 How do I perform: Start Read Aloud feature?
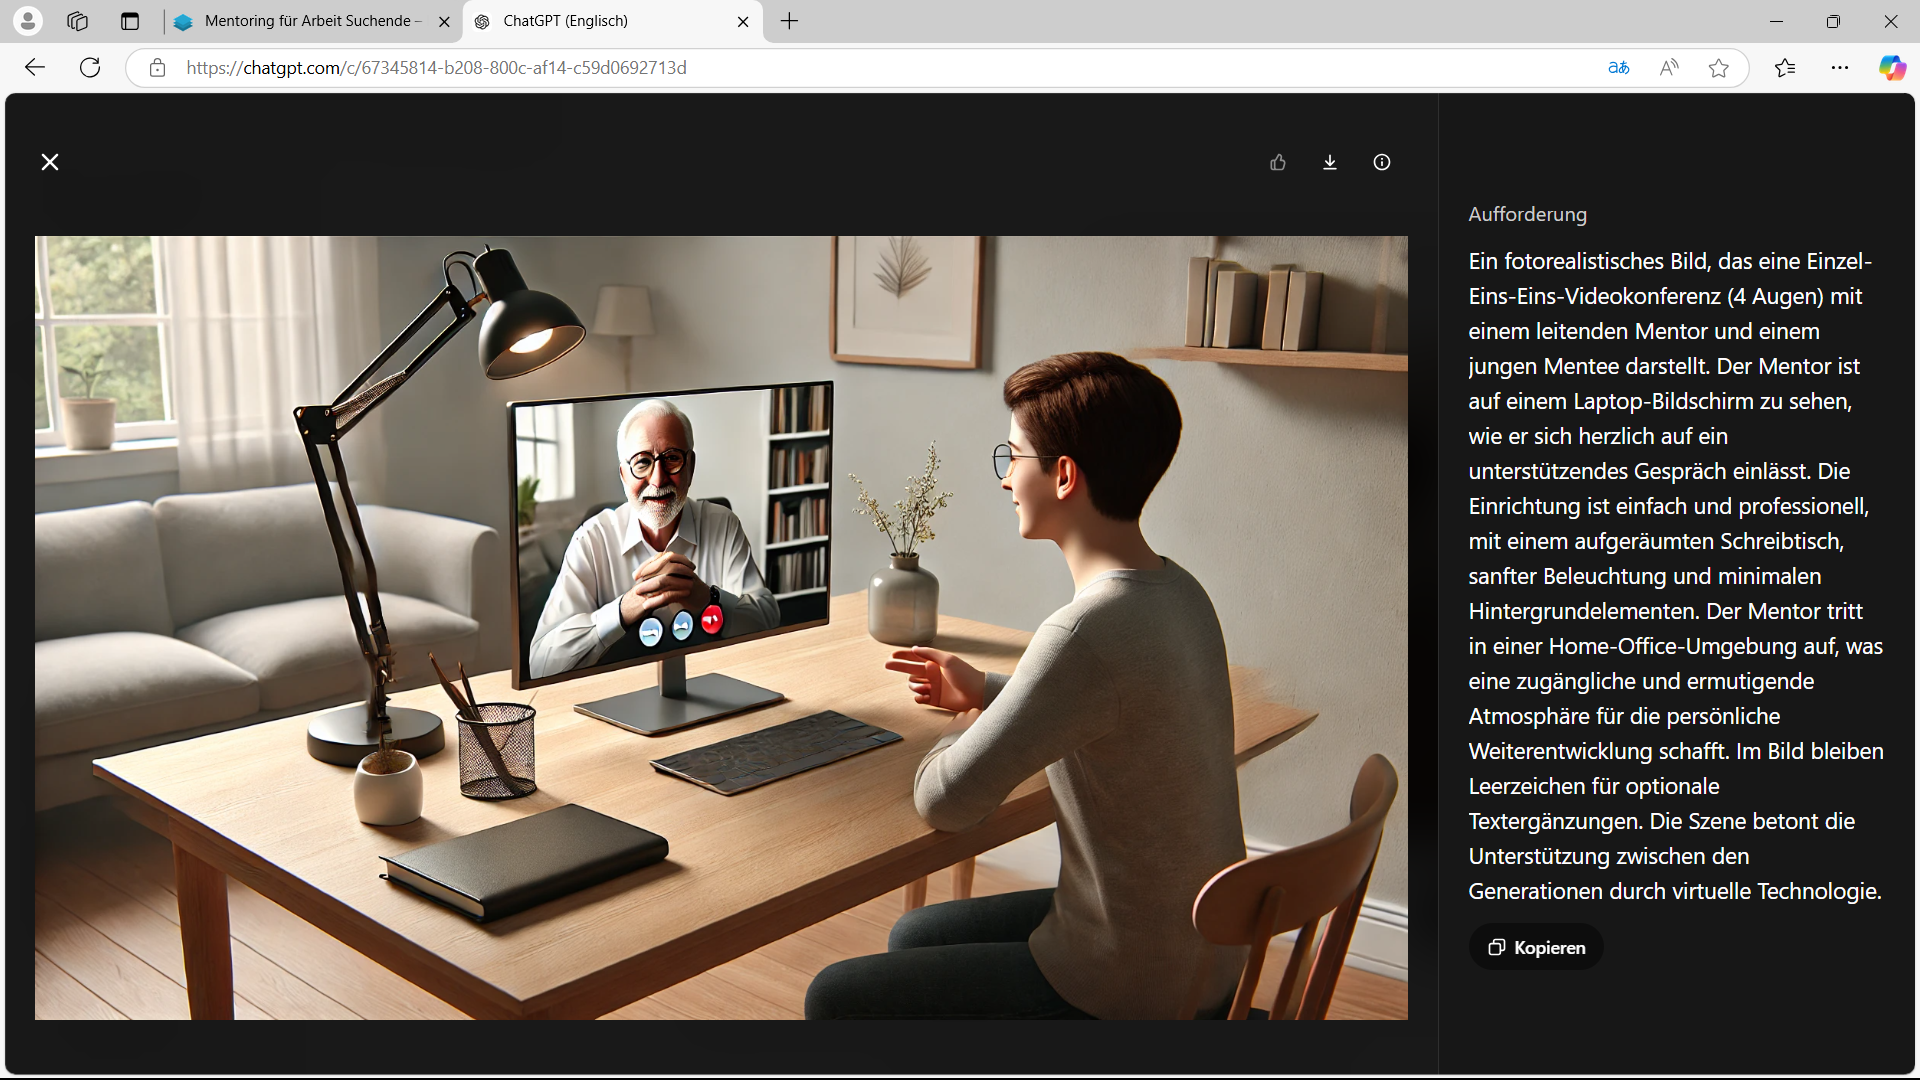point(1669,67)
